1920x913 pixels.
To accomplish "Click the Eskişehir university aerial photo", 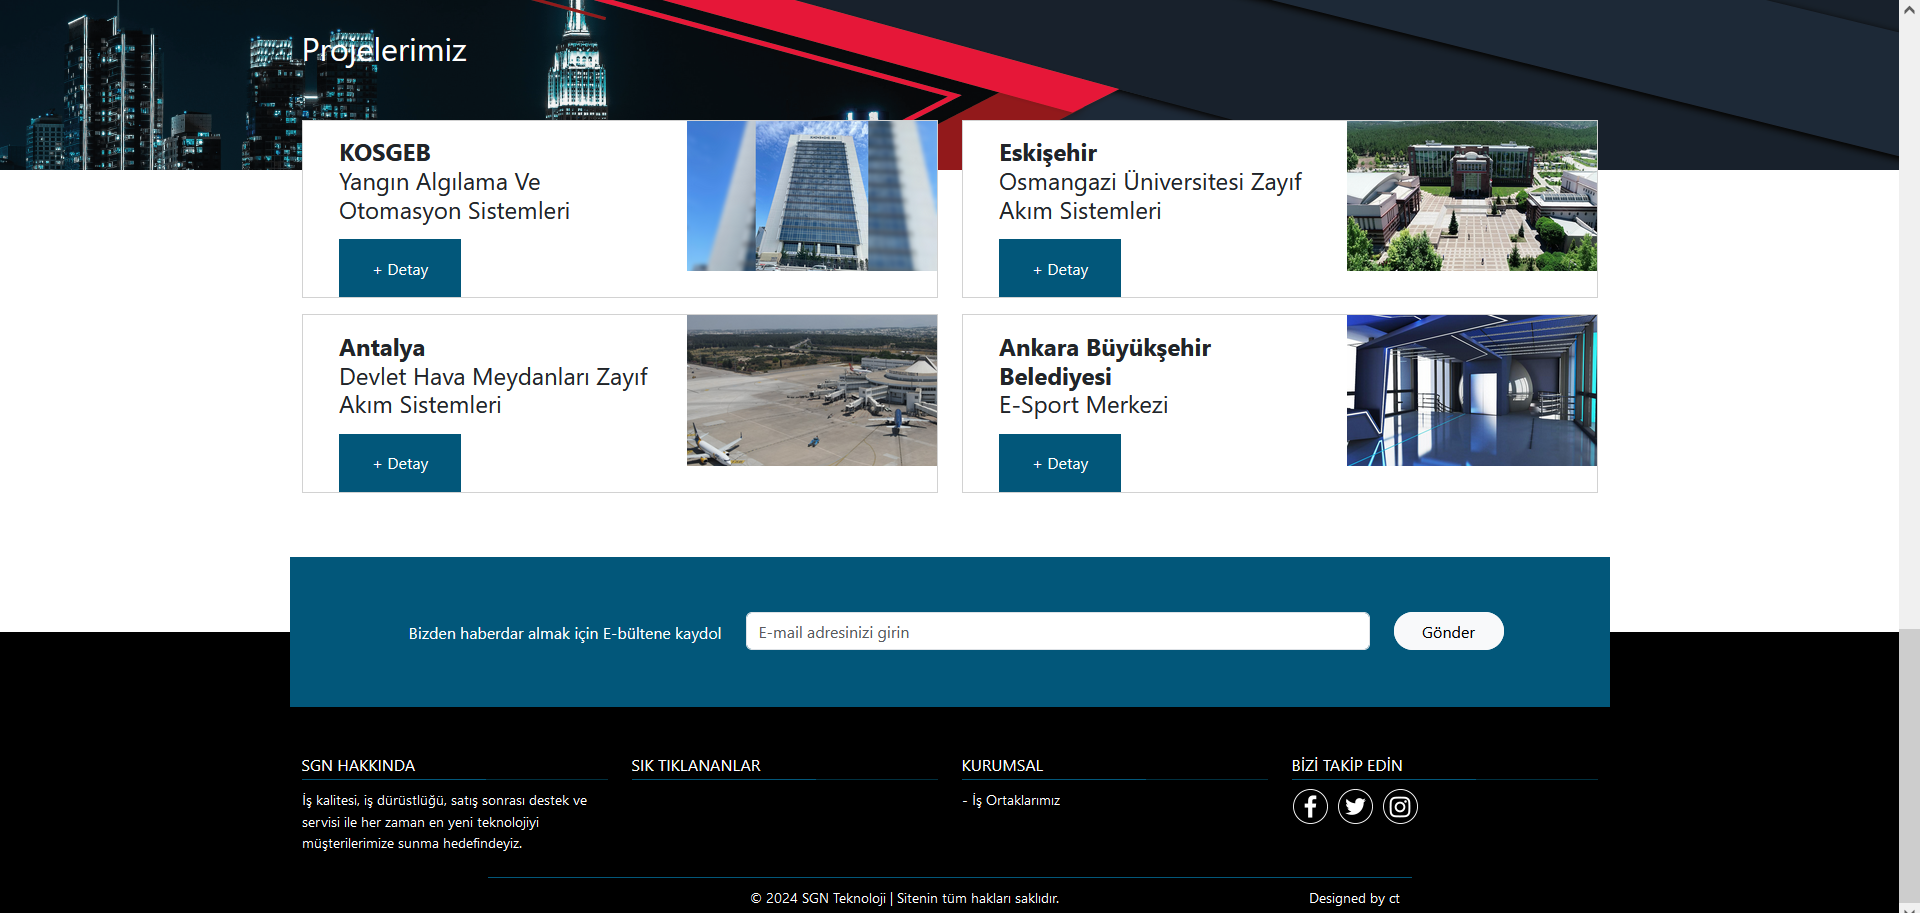I will point(1472,196).
